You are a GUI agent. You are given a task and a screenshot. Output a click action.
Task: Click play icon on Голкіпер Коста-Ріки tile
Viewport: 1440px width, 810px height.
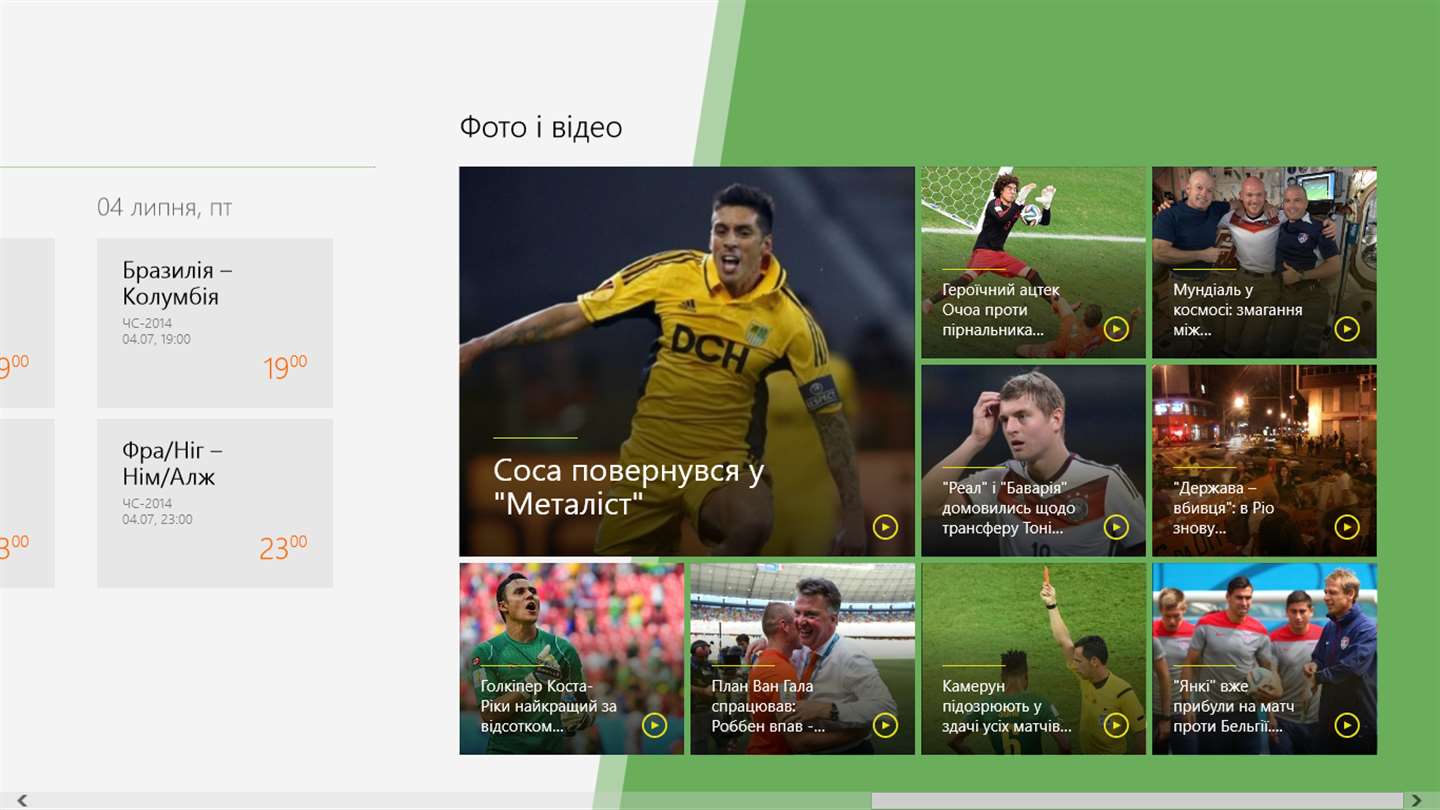coord(654,725)
